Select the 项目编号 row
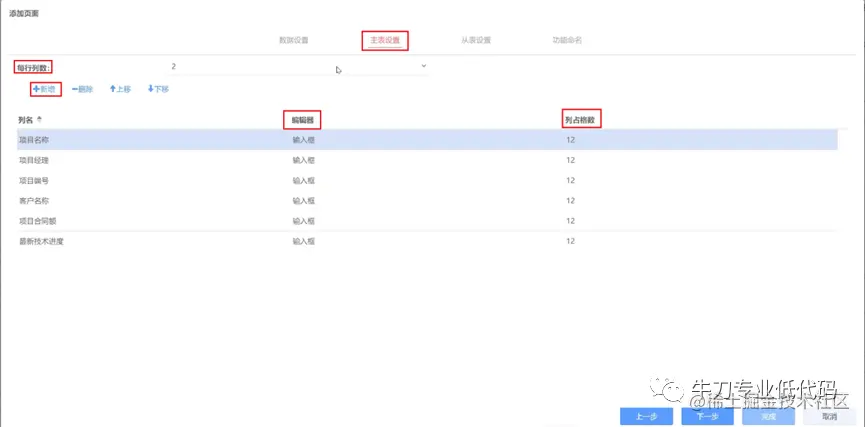This screenshot has width=865, height=427. point(427,180)
